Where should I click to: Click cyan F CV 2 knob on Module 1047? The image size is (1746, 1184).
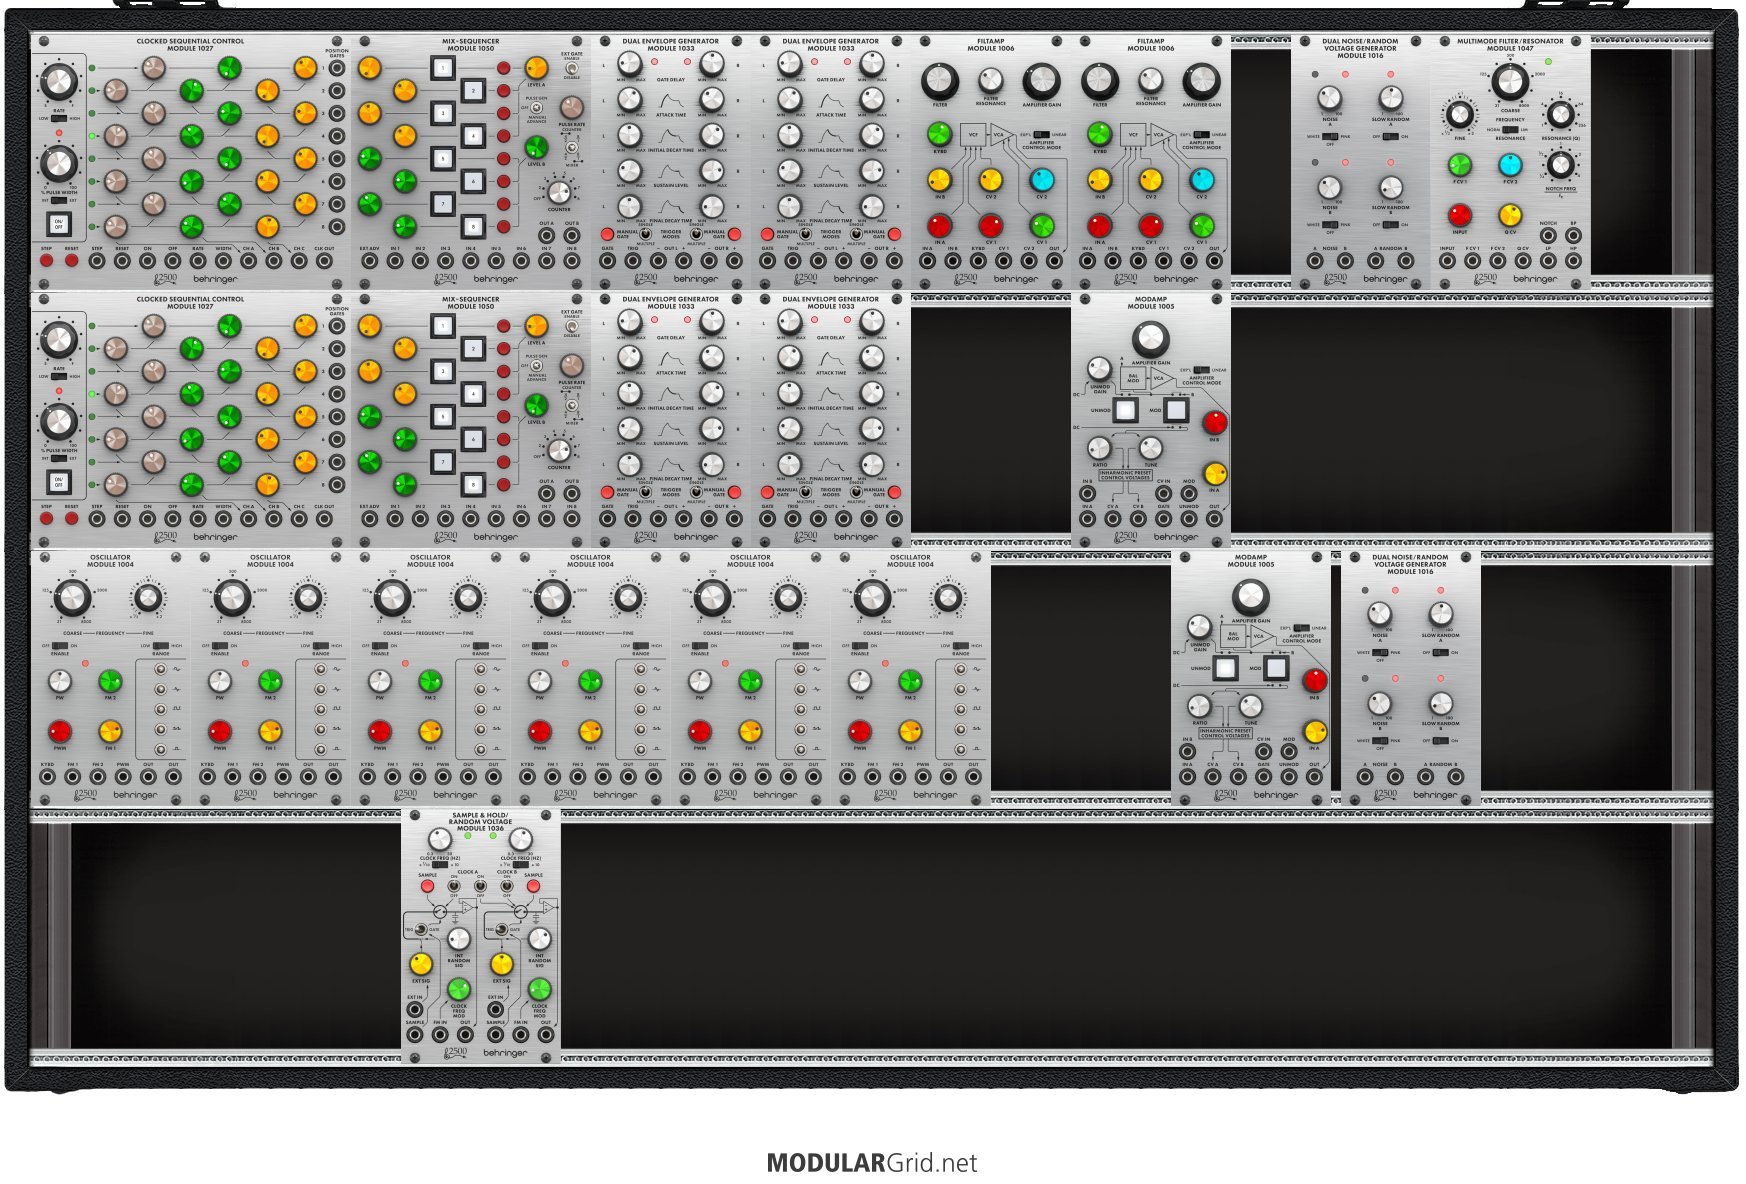pos(1510,165)
